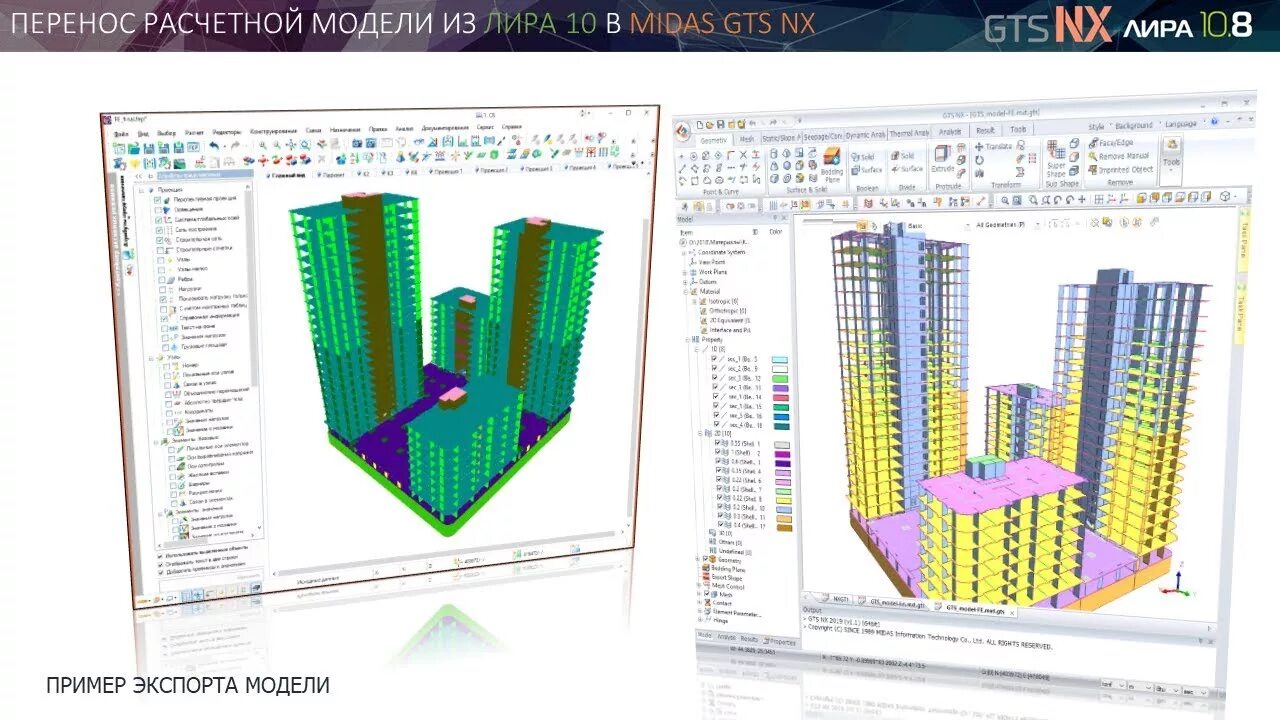The image size is (1280, 720).
Task: Enable the 'Ребра' checkbox in LIRA panel
Action: pos(162,280)
